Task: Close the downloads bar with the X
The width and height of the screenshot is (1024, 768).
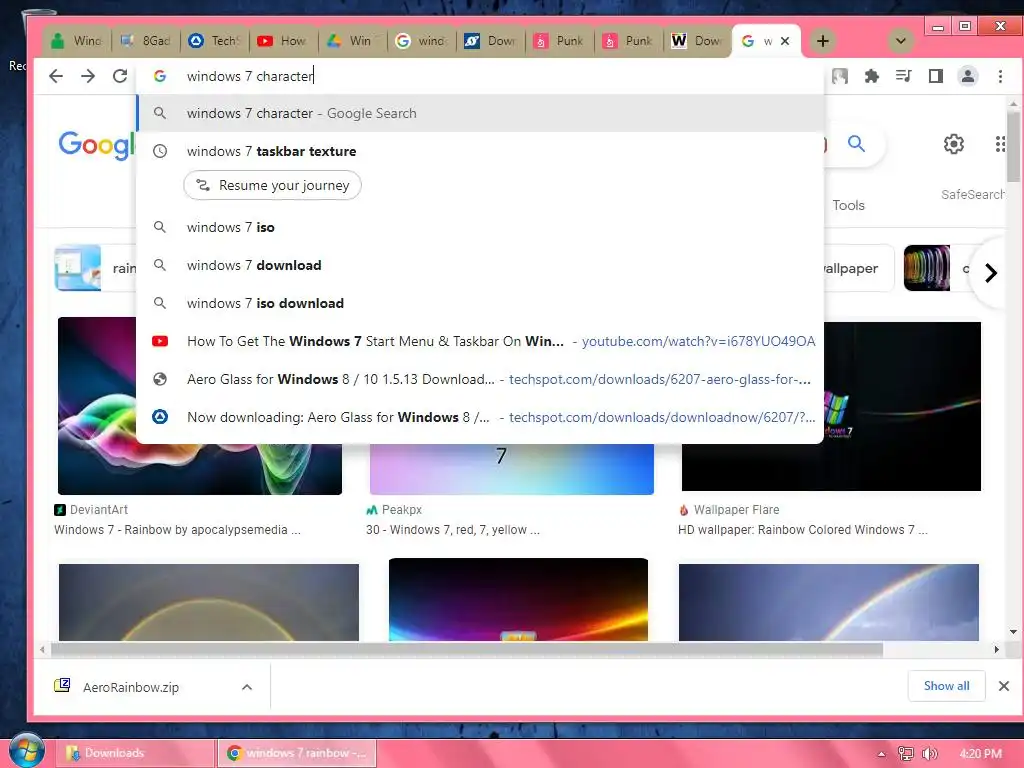Action: coord(1004,686)
